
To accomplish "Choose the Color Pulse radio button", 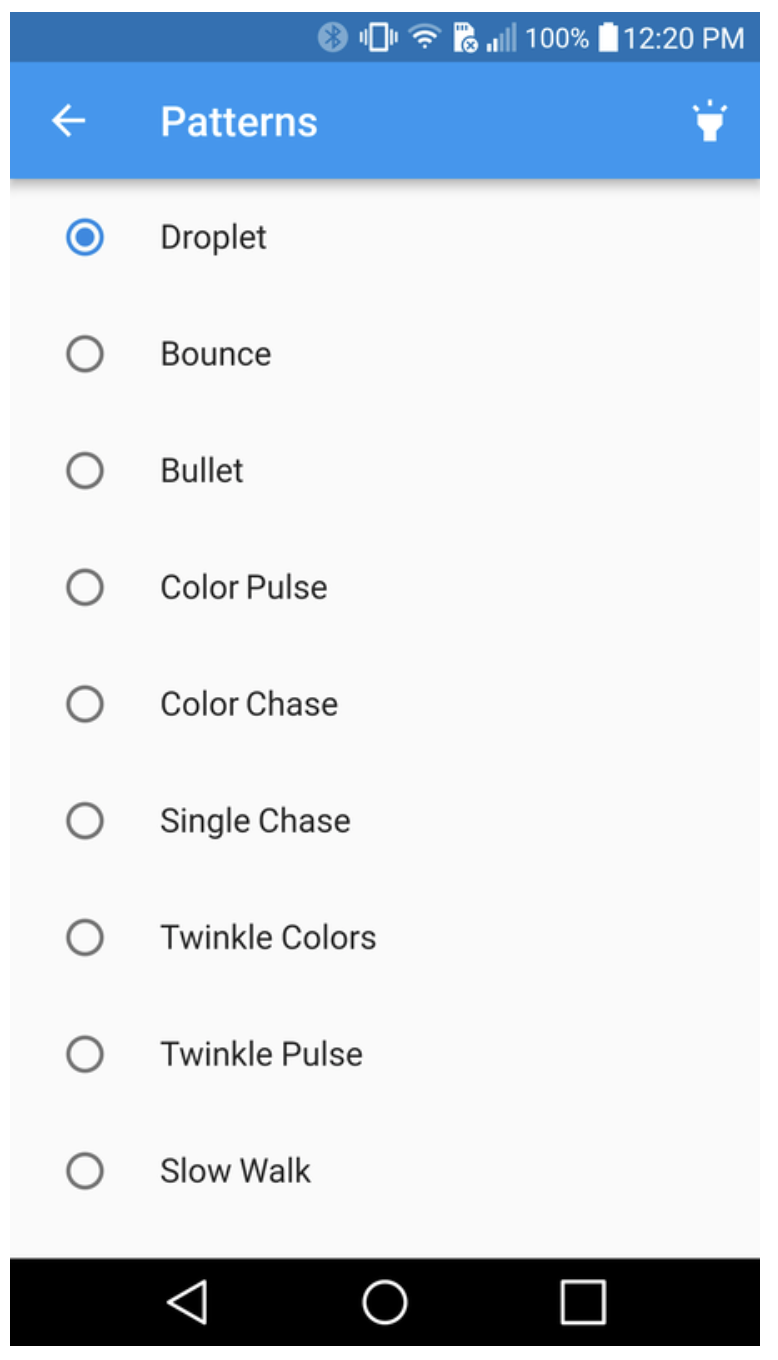I will pos(85,588).
